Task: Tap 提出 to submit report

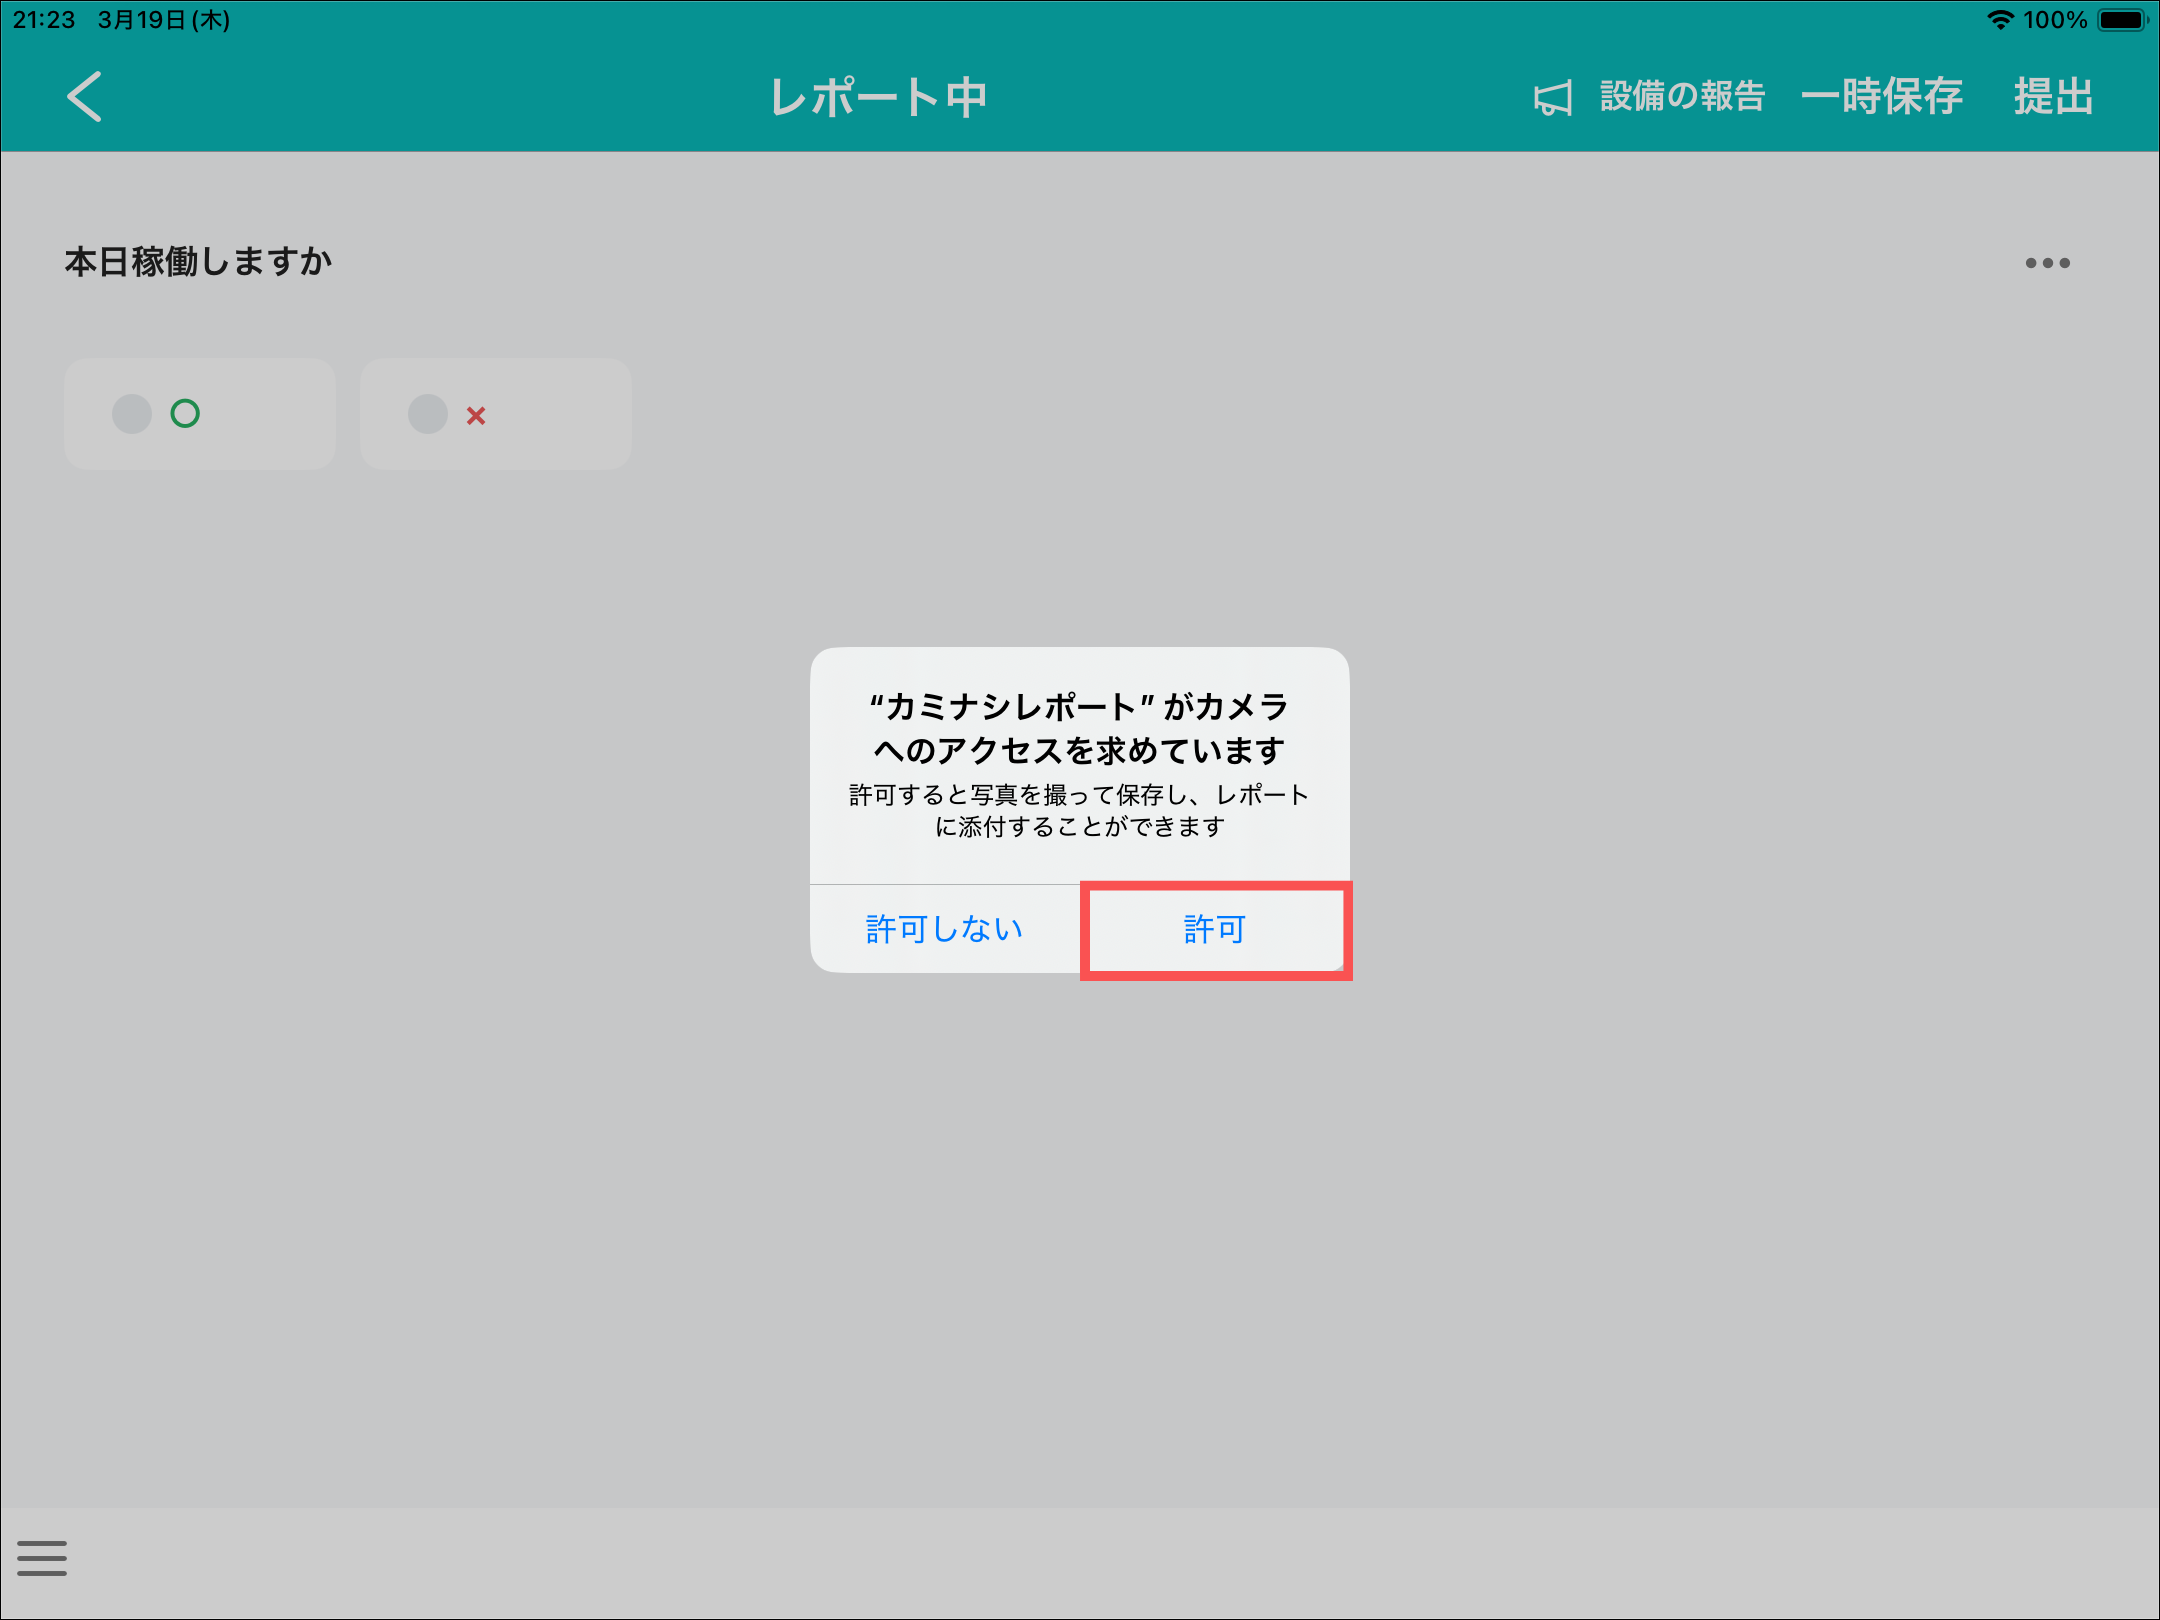Action: (2053, 97)
